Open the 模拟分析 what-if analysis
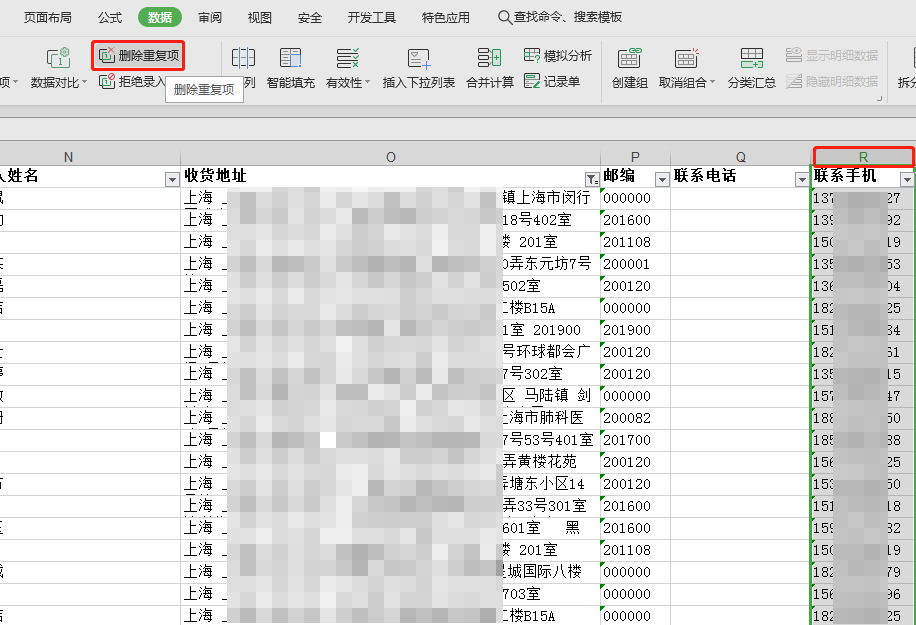This screenshot has height=625, width=916. (557, 55)
